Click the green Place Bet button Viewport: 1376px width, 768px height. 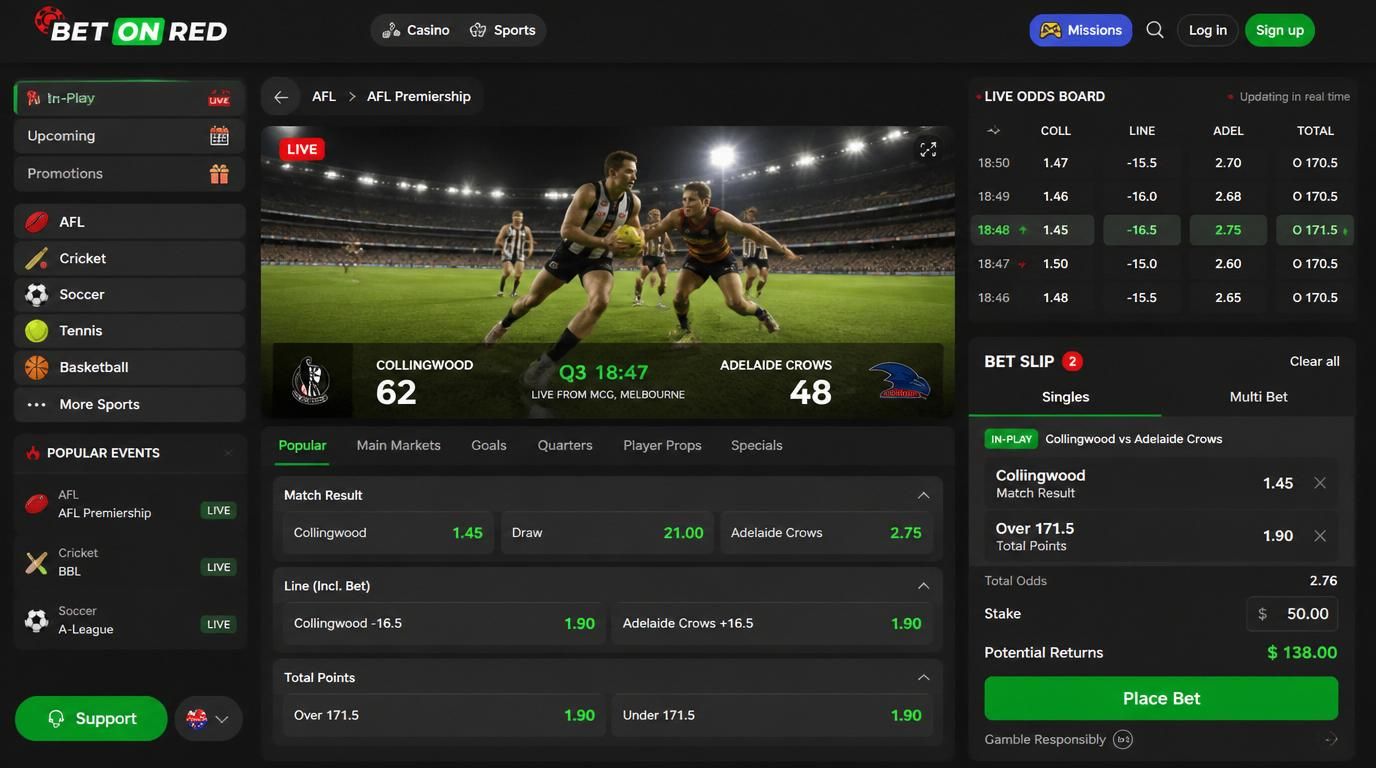(1161, 699)
